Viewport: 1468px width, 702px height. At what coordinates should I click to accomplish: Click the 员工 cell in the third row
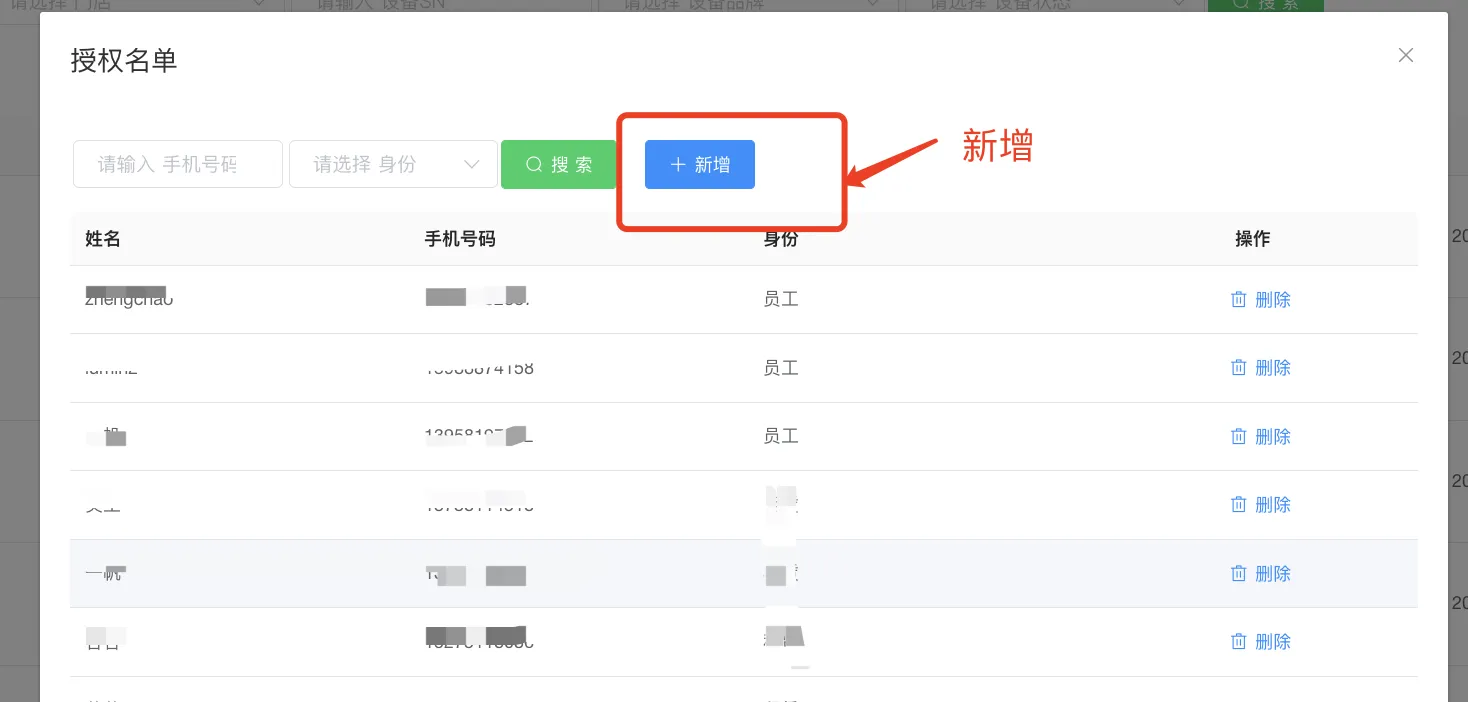[781, 436]
